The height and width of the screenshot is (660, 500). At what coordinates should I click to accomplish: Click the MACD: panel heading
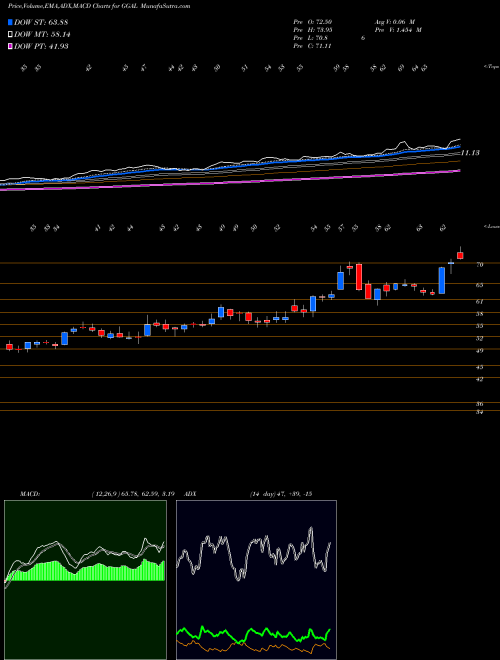pos(29,494)
